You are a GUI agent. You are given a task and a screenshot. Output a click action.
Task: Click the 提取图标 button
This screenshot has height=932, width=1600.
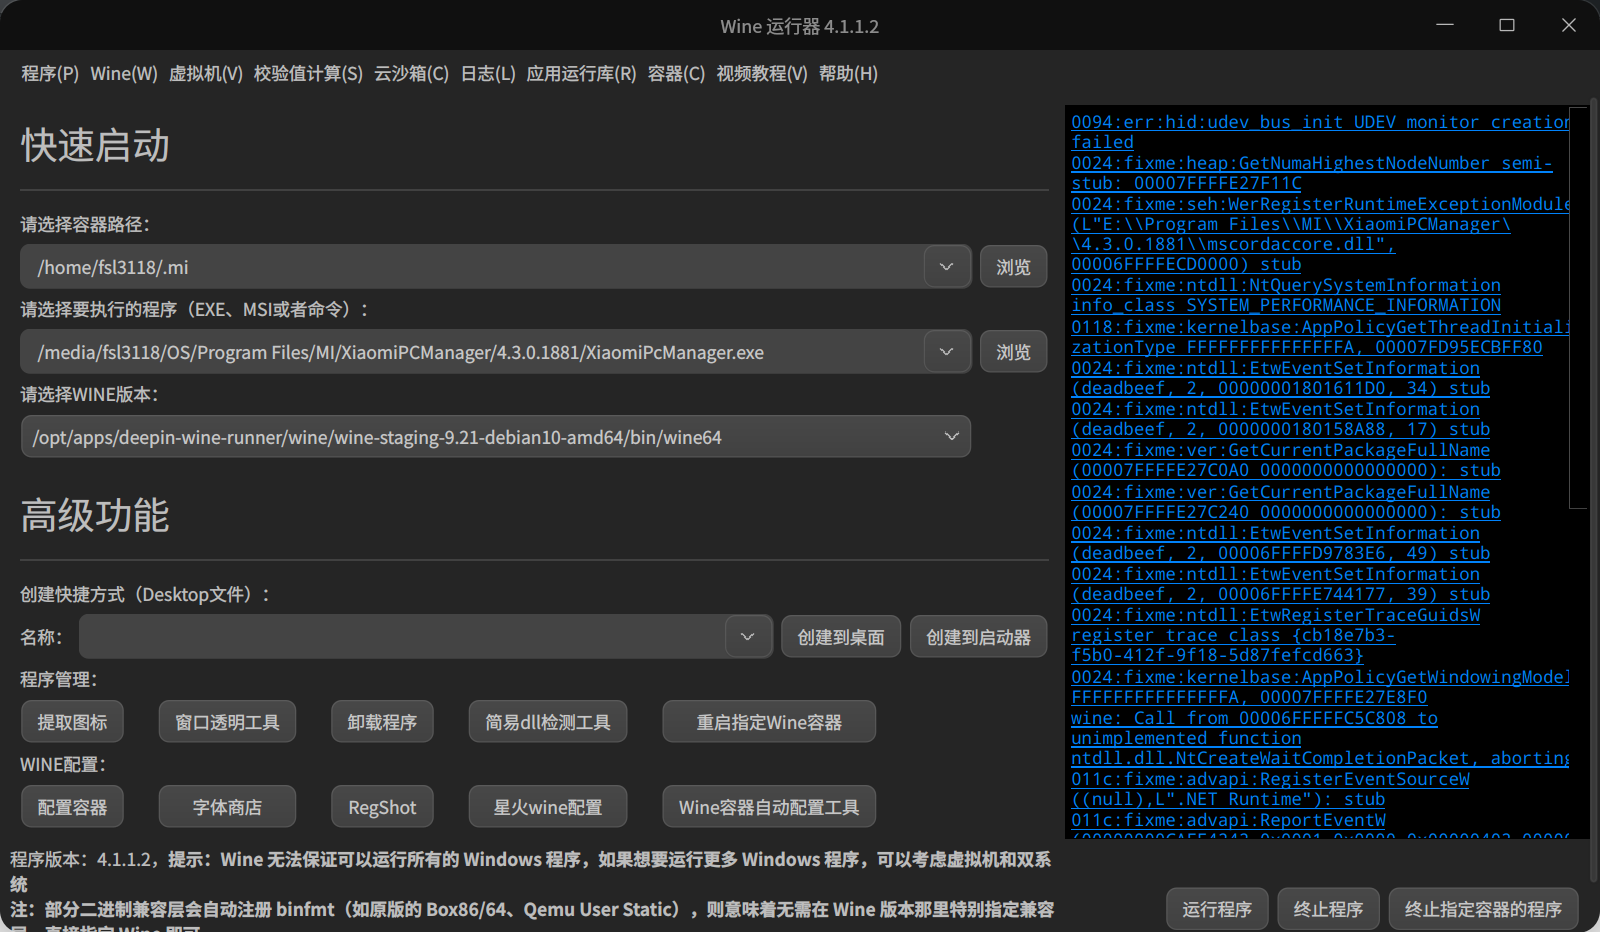[72, 722]
